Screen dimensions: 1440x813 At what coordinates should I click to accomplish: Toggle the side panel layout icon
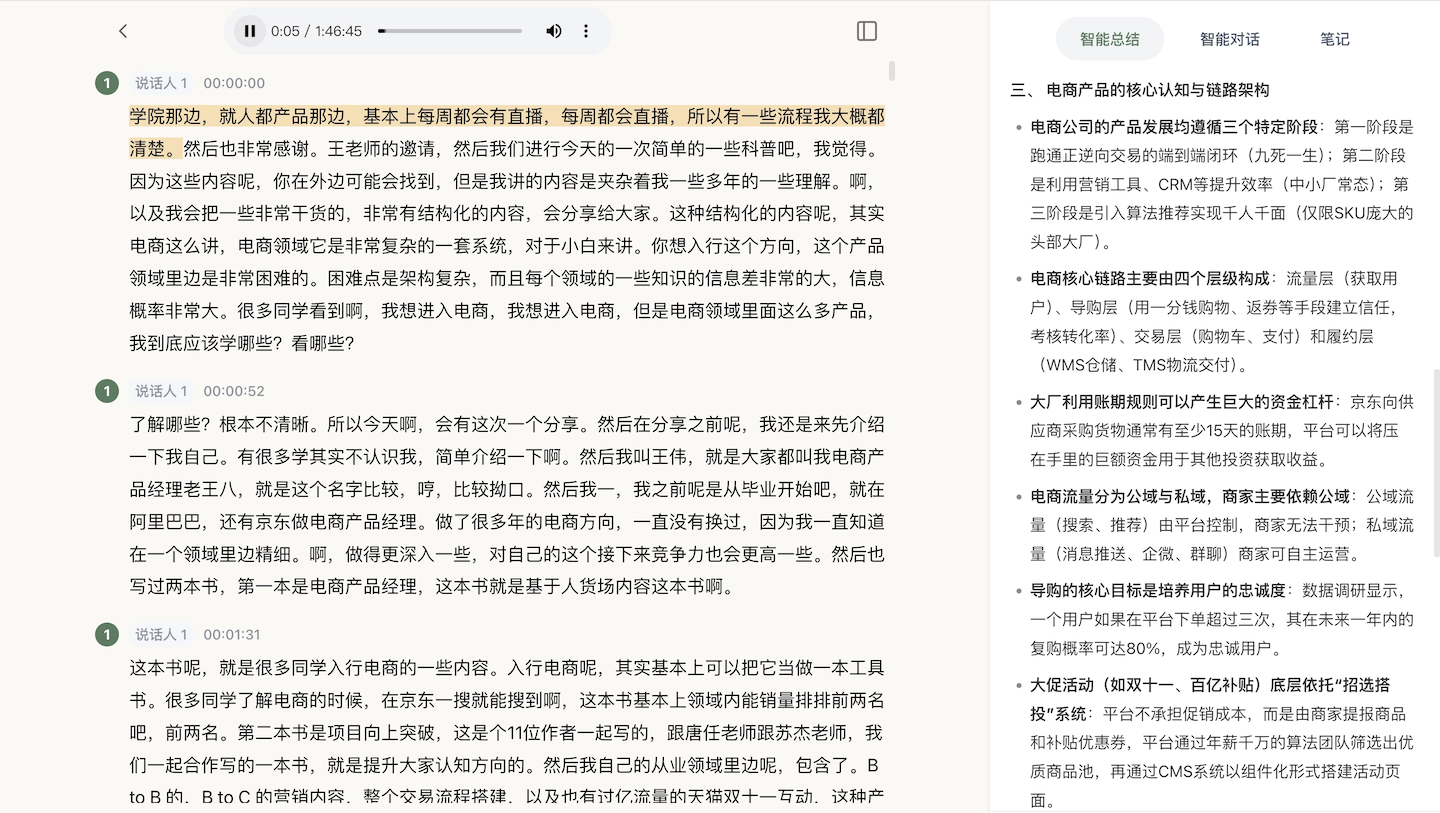[867, 31]
